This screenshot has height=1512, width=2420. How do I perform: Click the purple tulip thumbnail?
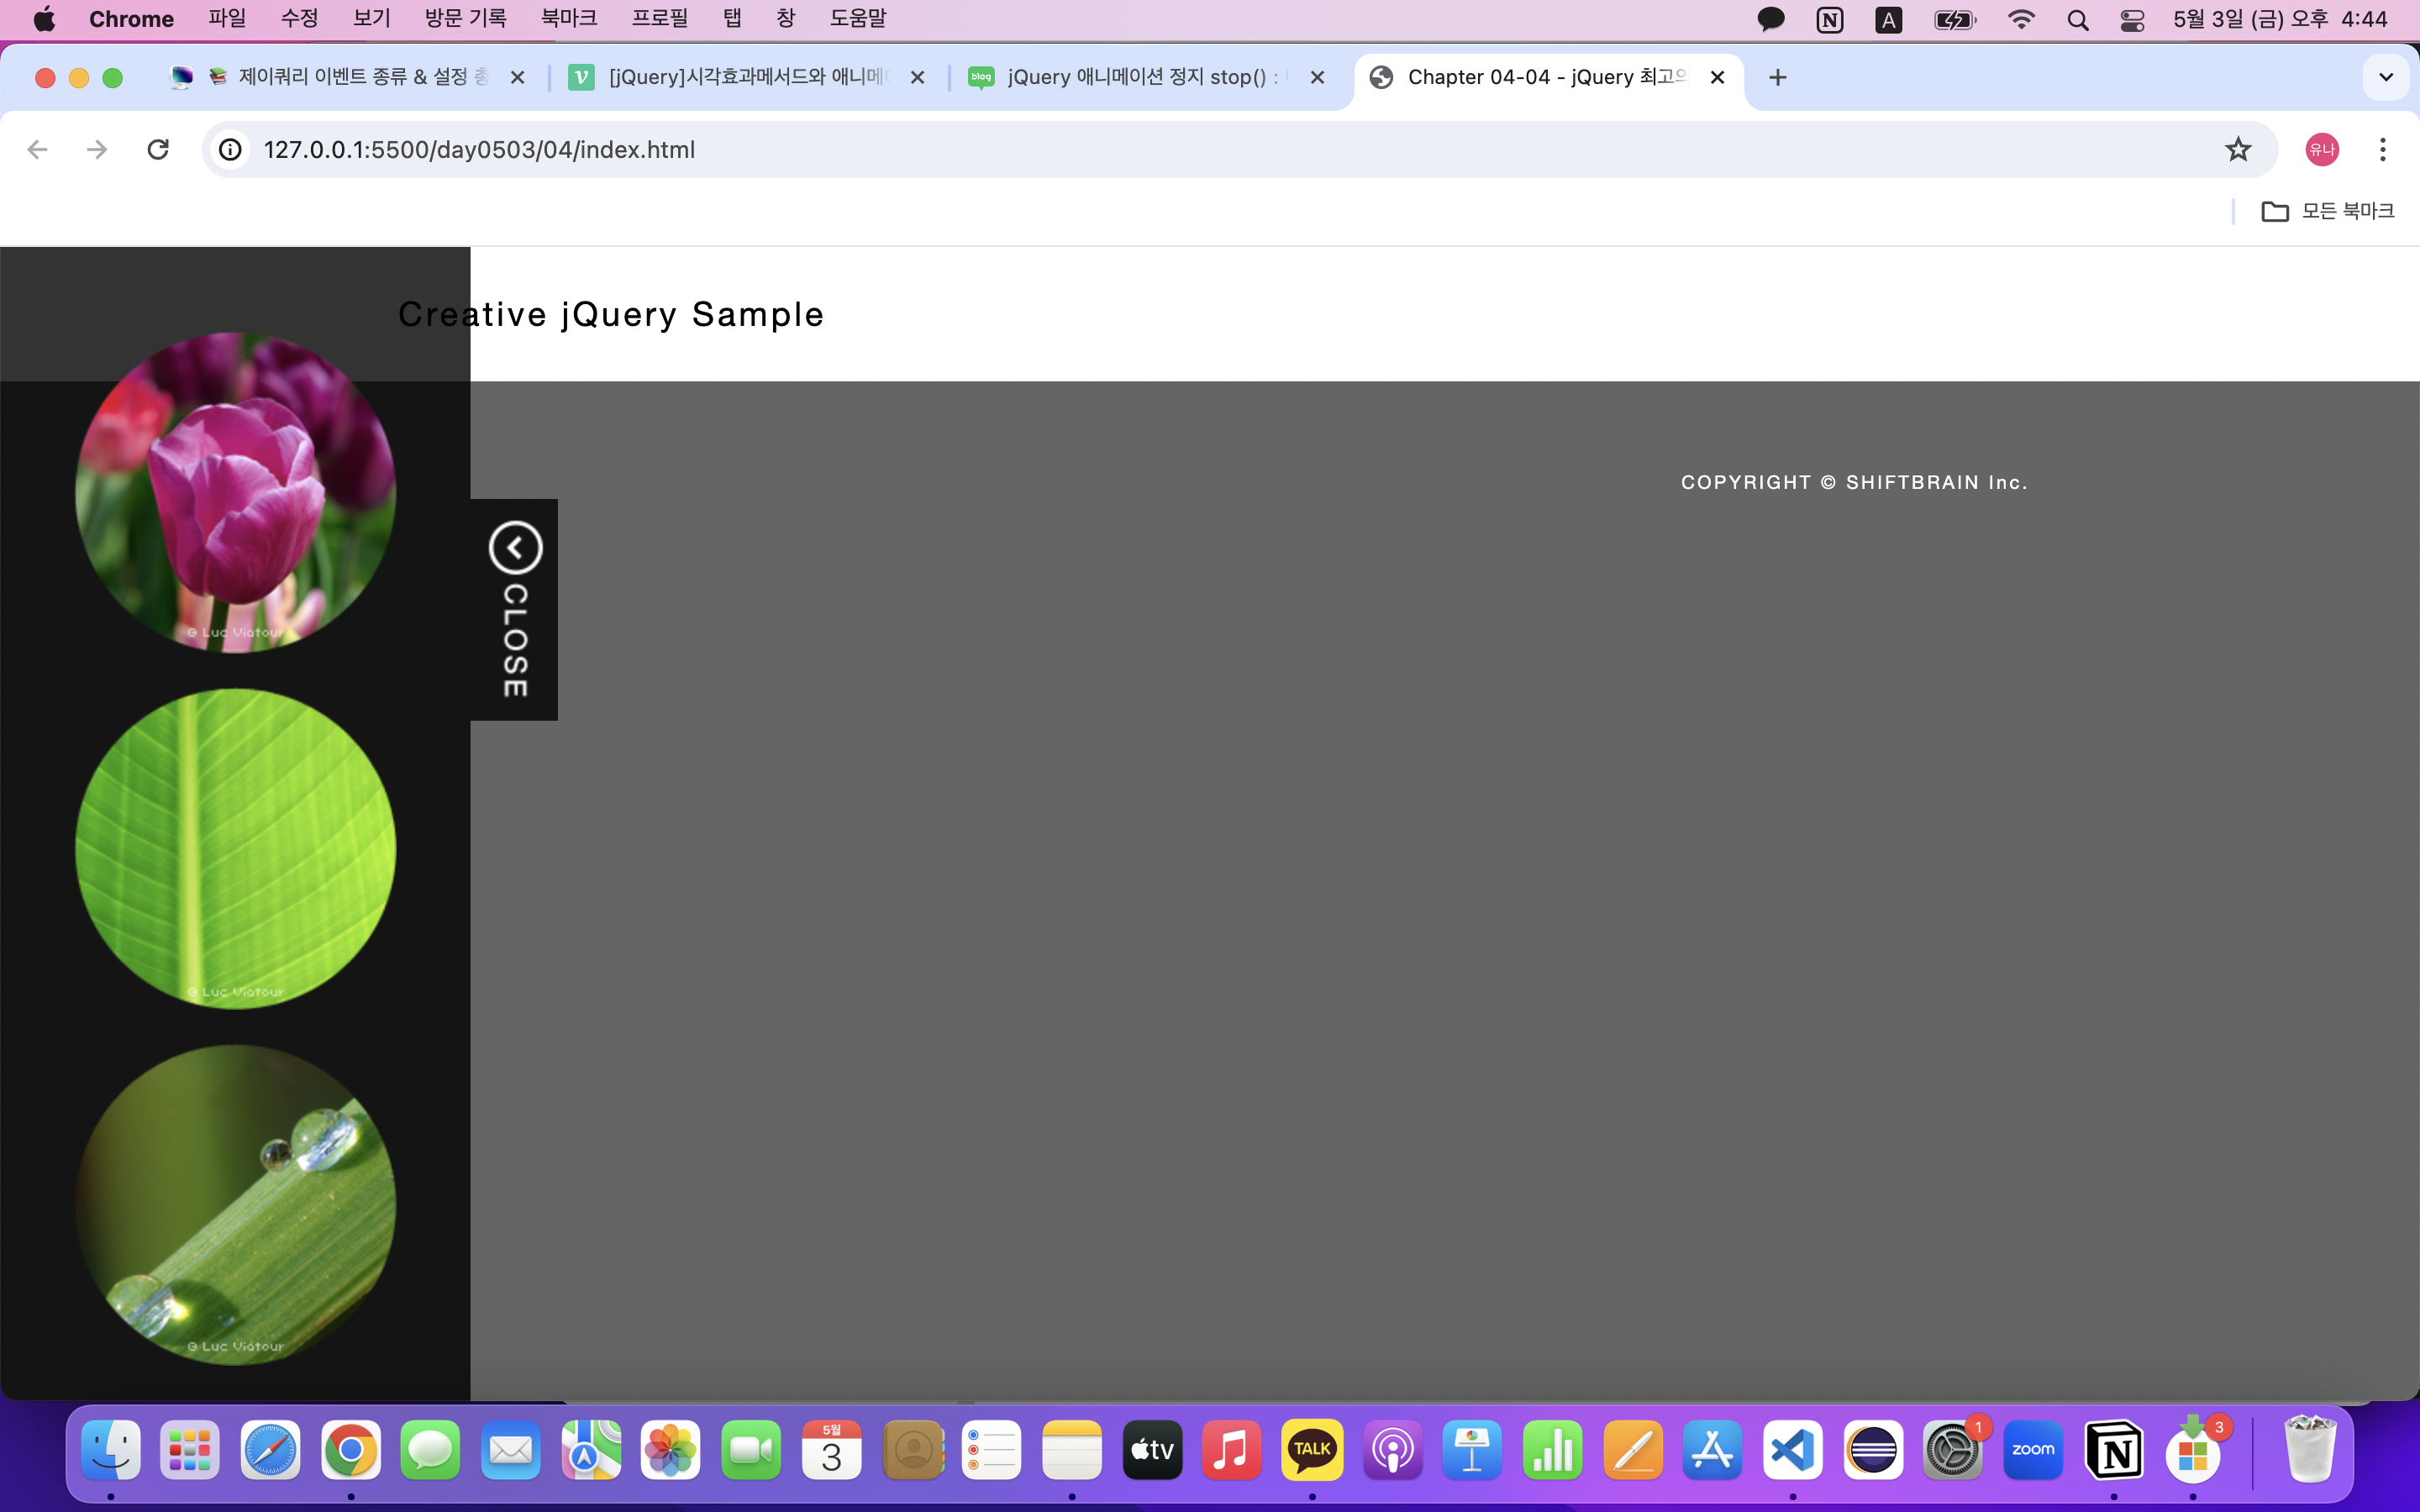(236, 492)
